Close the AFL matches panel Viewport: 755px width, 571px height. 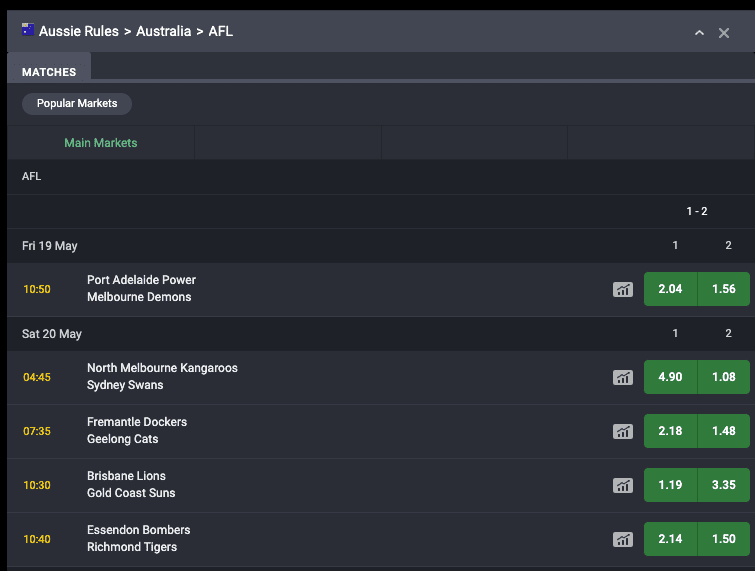point(724,33)
